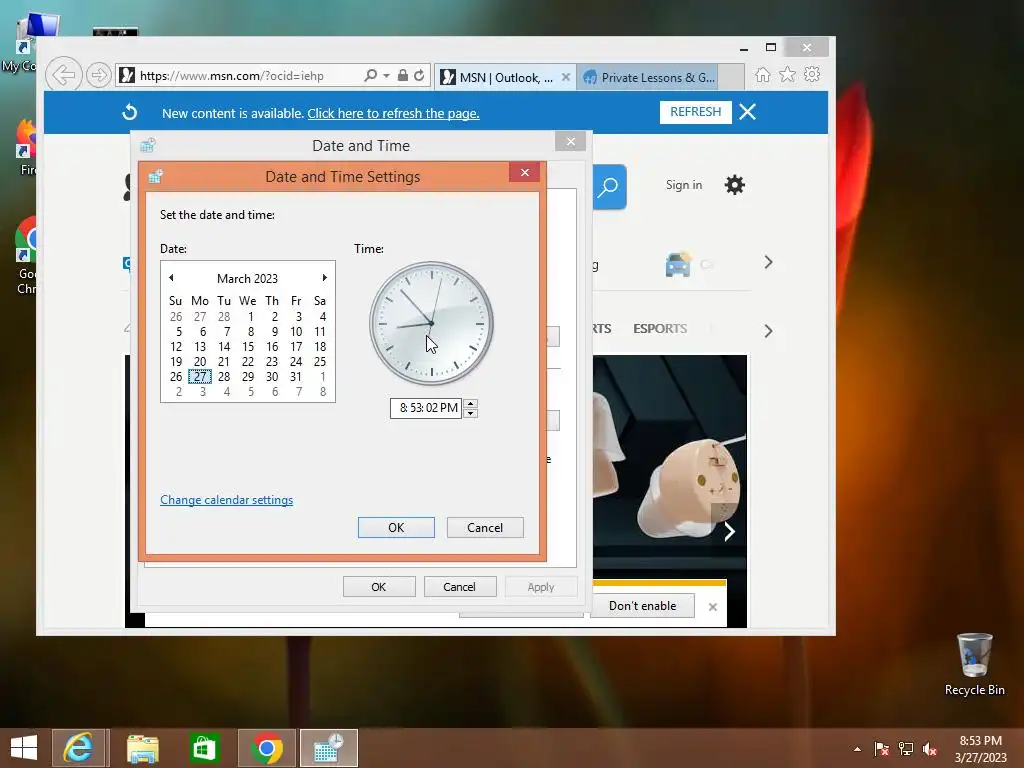
Task: Close the Don't enable prompt
Action: pyautogui.click(x=712, y=607)
